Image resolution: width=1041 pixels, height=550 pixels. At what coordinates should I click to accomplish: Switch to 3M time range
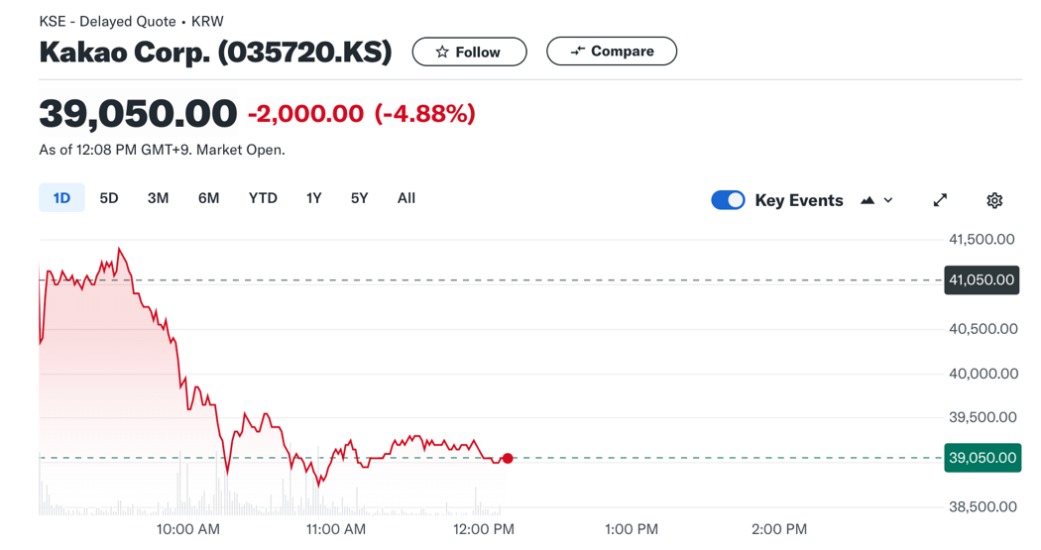[x=158, y=198]
